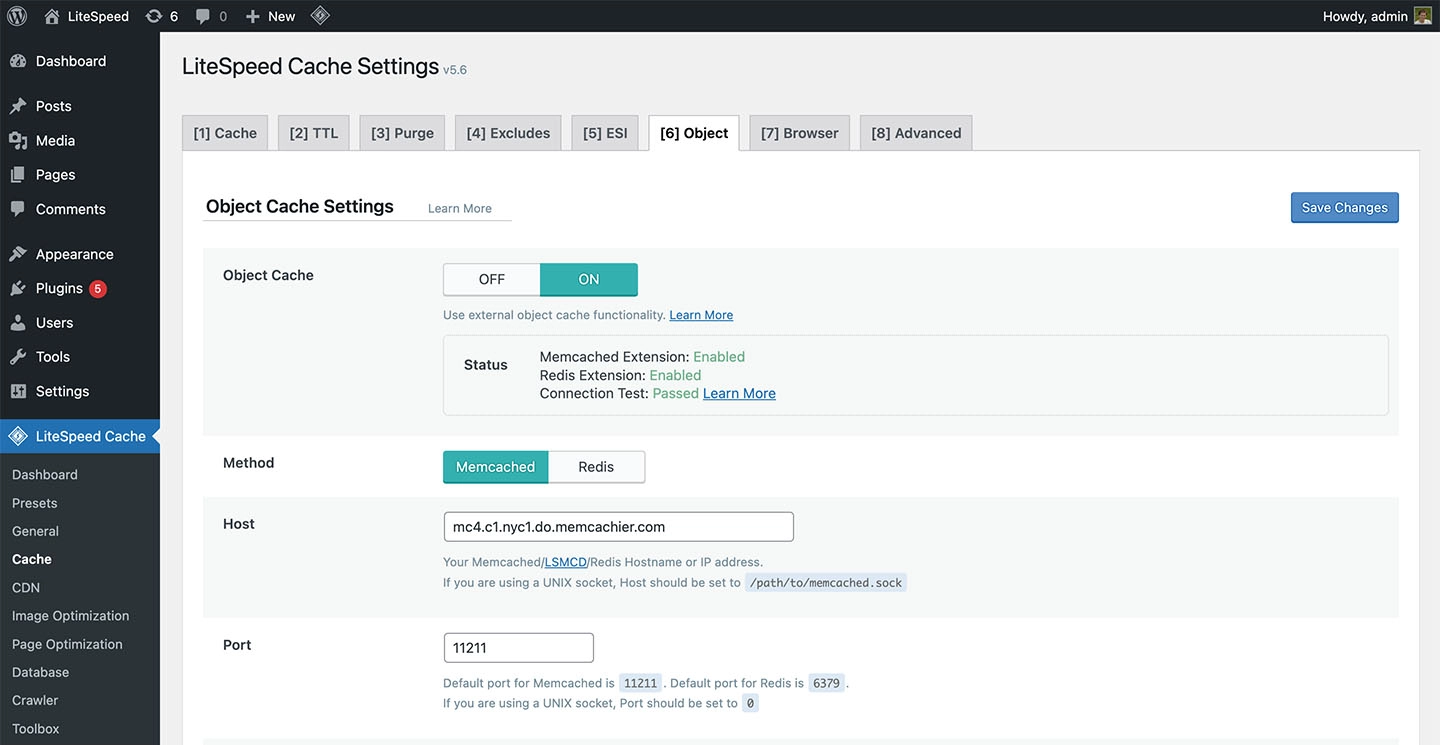
Task: Click the Appearance brush icon
Action: click(x=18, y=254)
